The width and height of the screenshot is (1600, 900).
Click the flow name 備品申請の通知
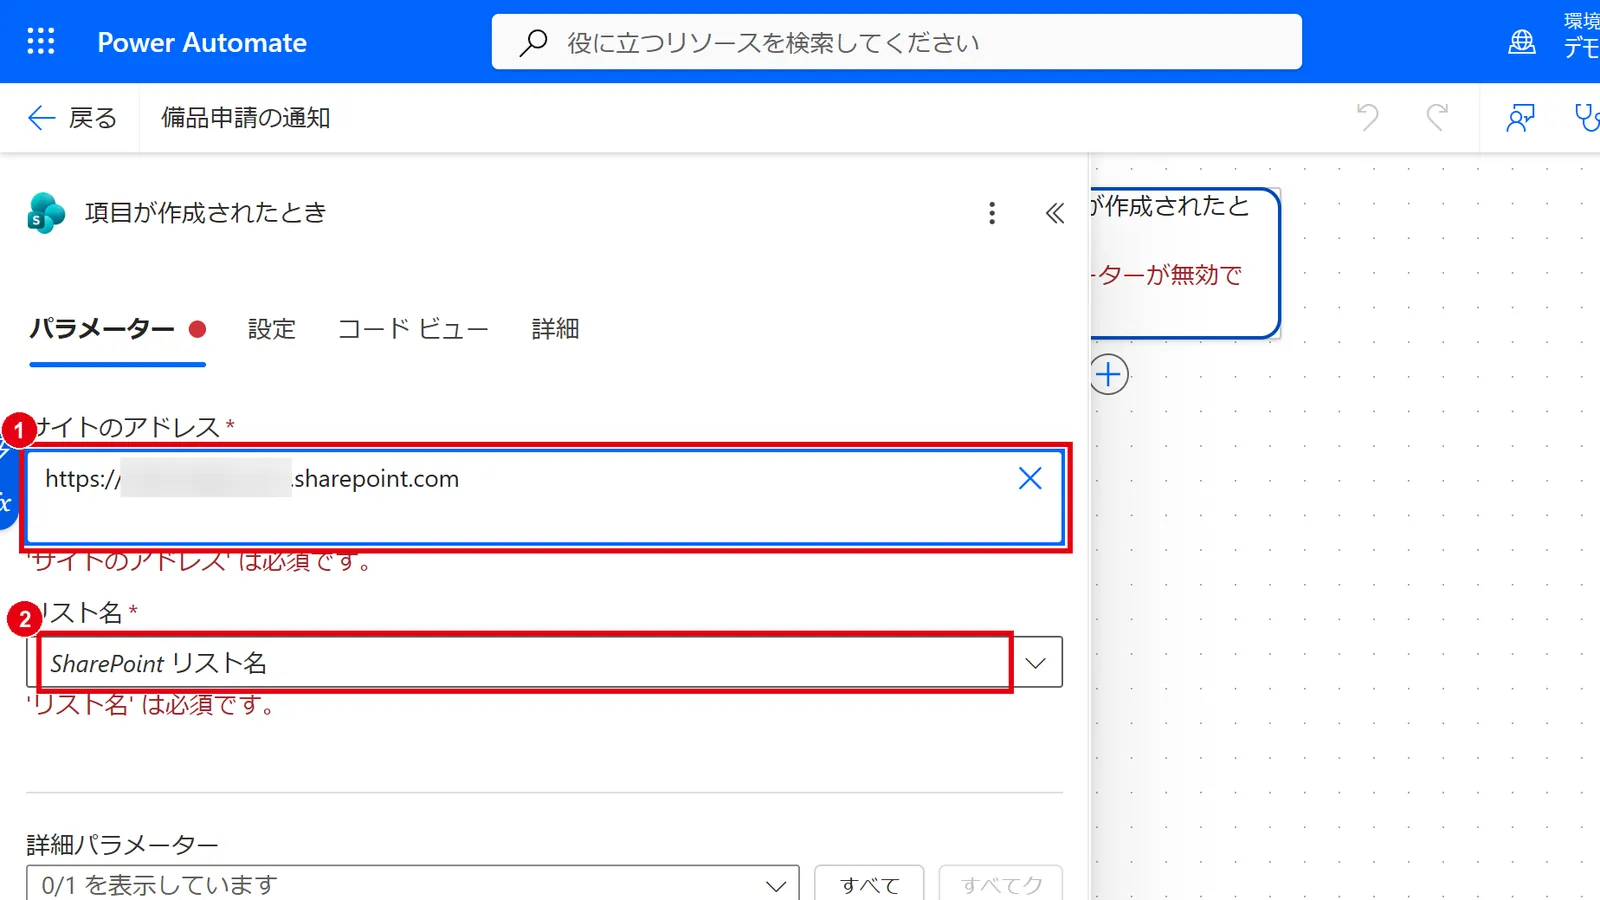[246, 118]
